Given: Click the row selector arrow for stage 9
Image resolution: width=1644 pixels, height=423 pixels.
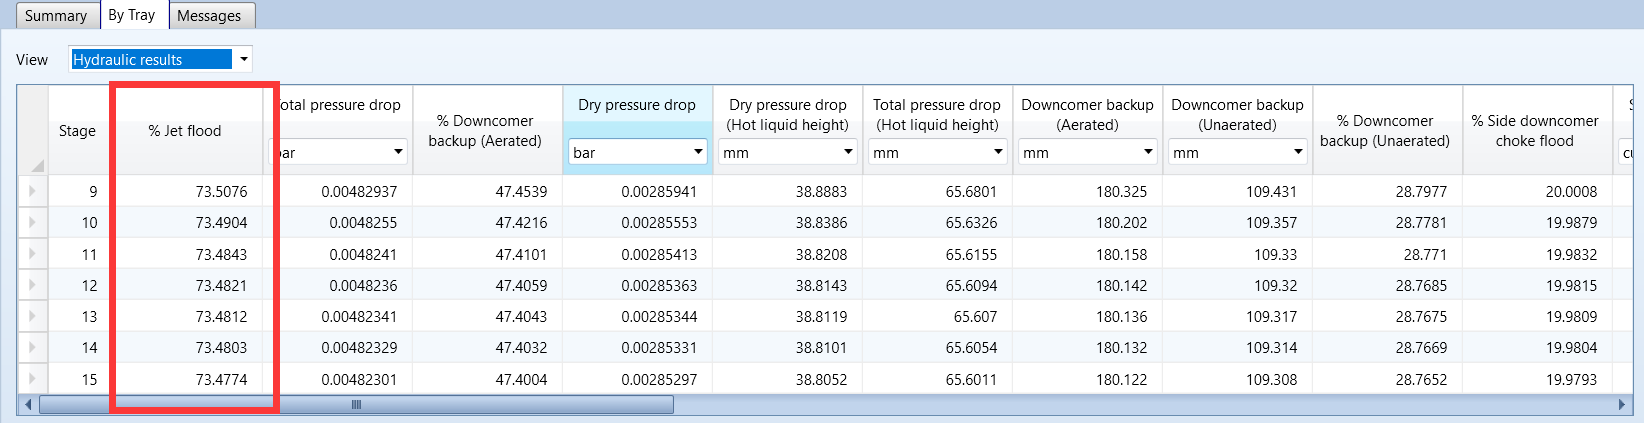Looking at the screenshot, I should [32, 191].
